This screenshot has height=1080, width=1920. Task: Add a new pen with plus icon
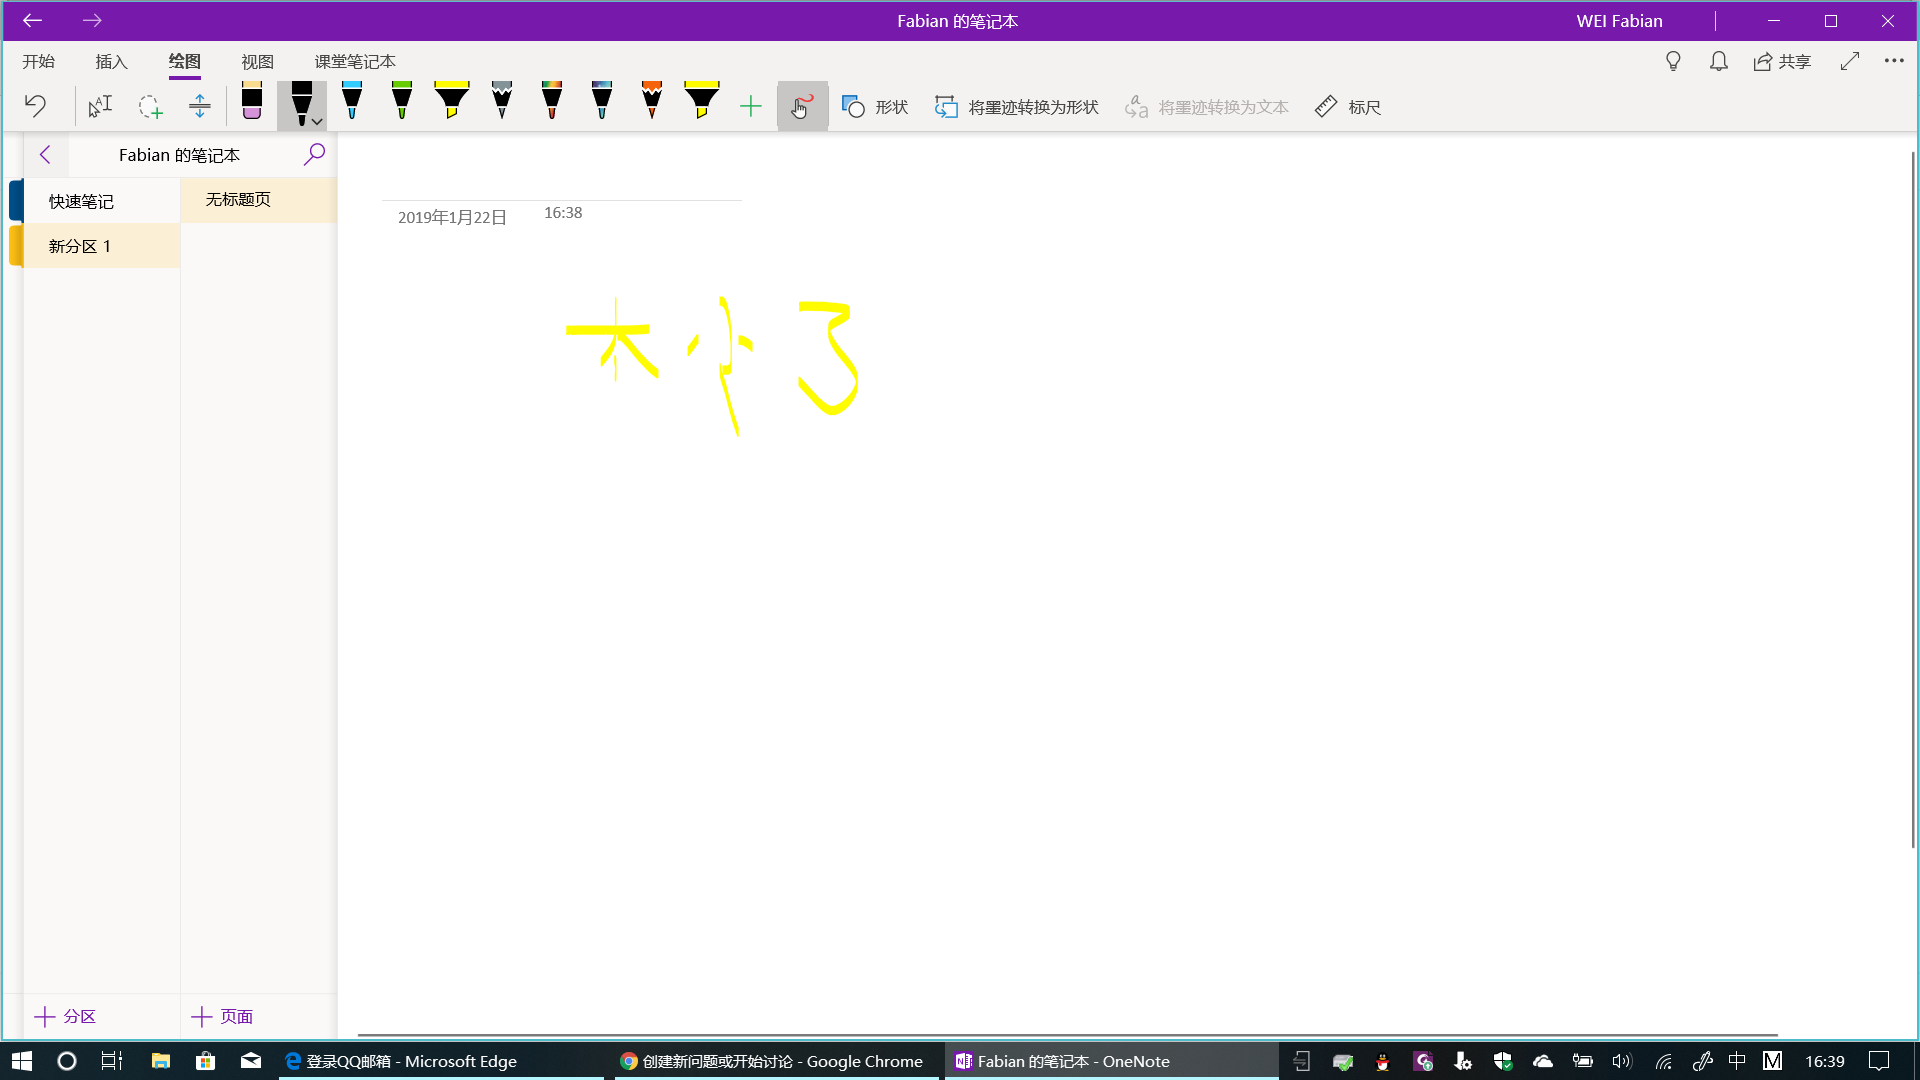pyautogui.click(x=751, y=106)
